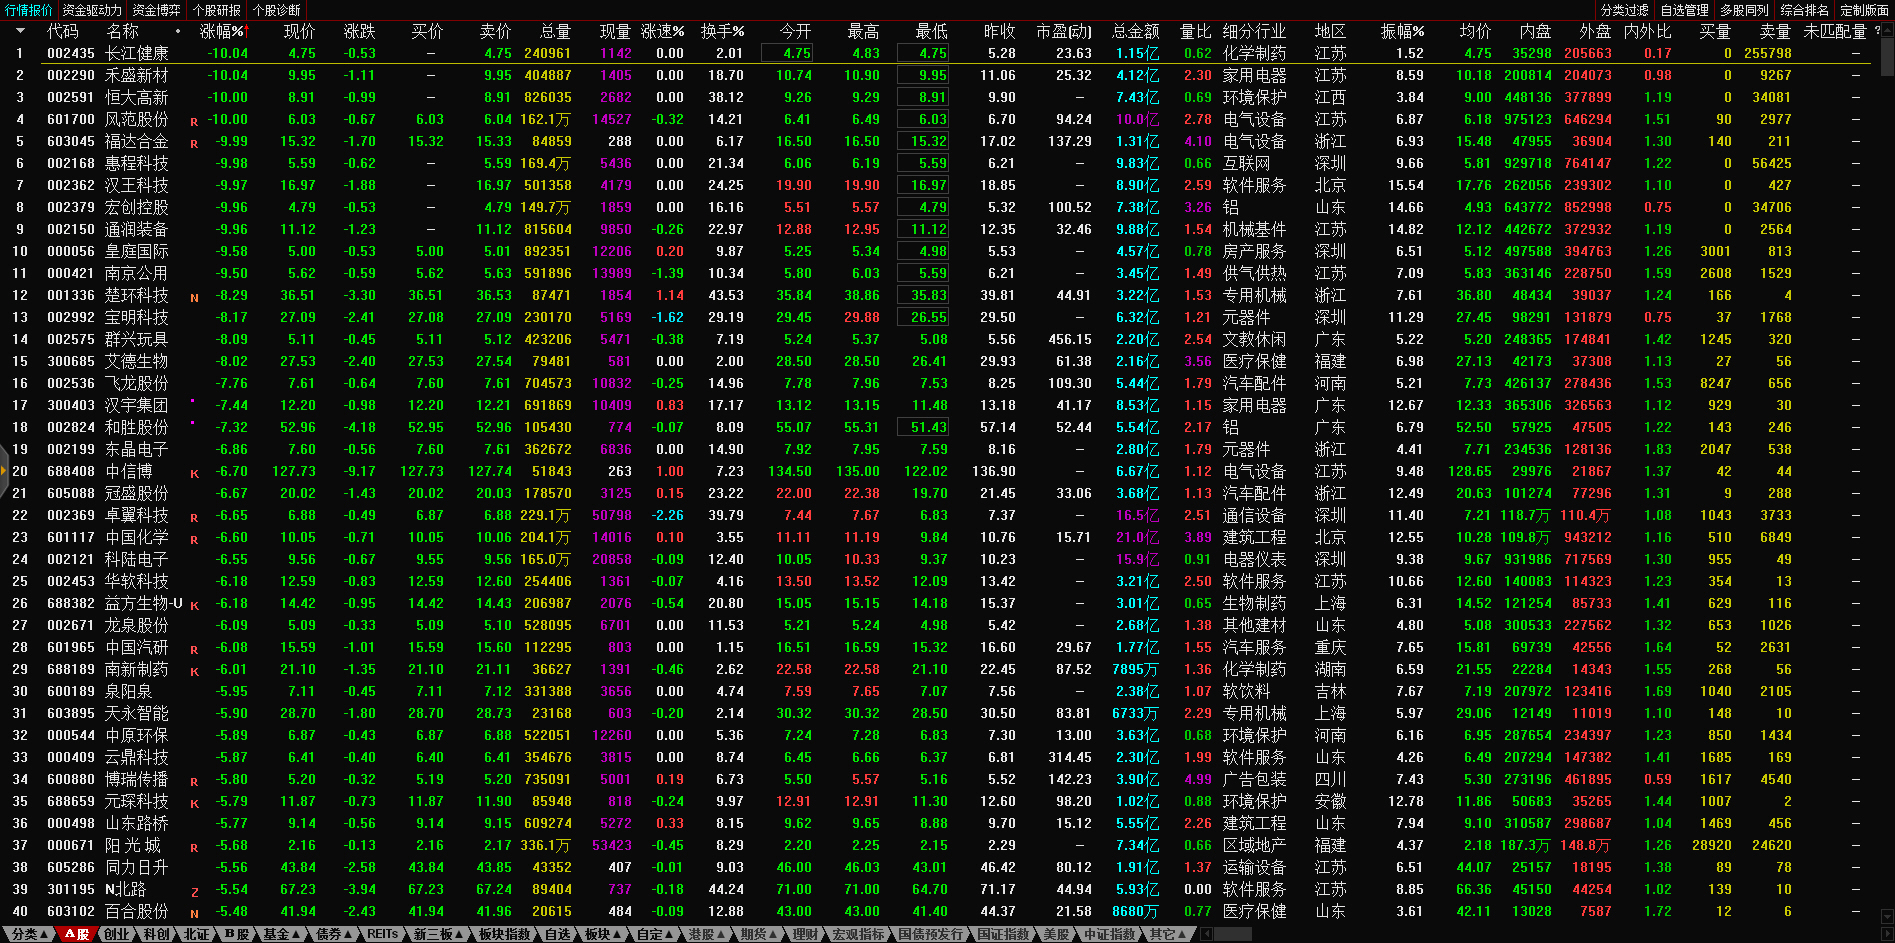This screenshot has width=1895, height=943.
Task: Sort by the 涨幅% column header
Action: pyautogui.click(x=222, y=31)
